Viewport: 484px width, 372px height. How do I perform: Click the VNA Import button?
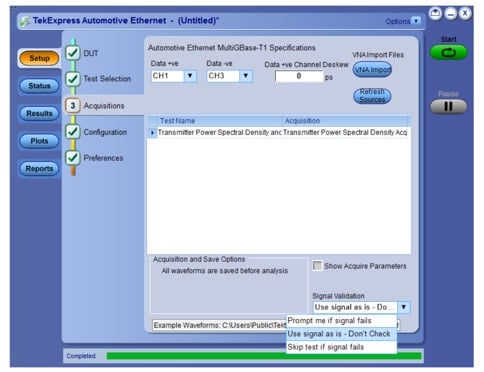[372, 70]
